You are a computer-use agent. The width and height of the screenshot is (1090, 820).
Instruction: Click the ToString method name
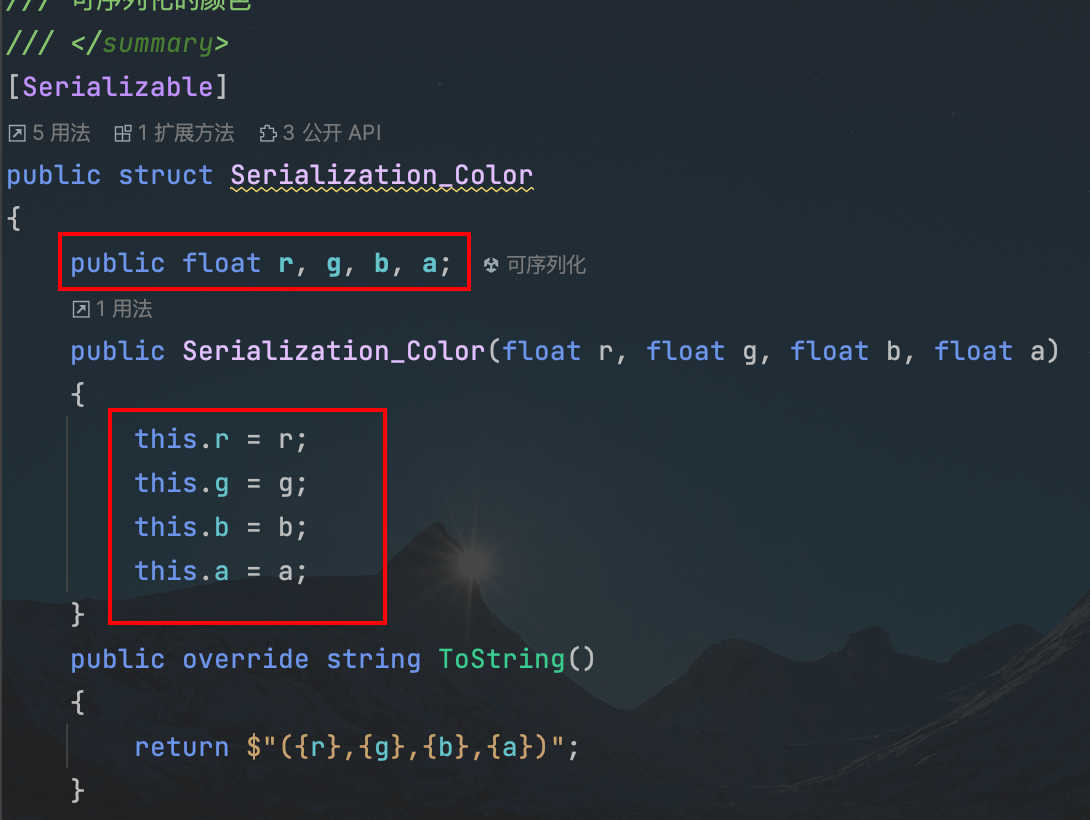point(501,659)
